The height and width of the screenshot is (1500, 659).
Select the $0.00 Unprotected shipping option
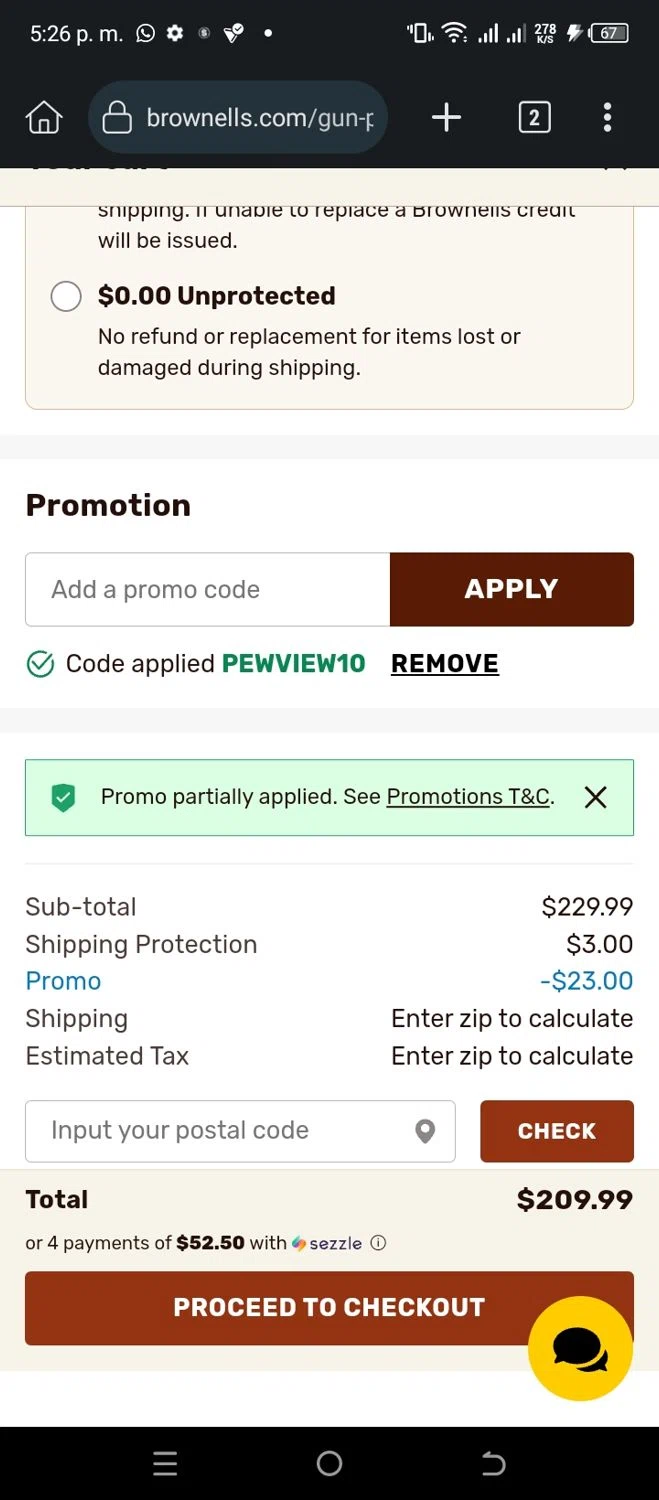point(66,296)
